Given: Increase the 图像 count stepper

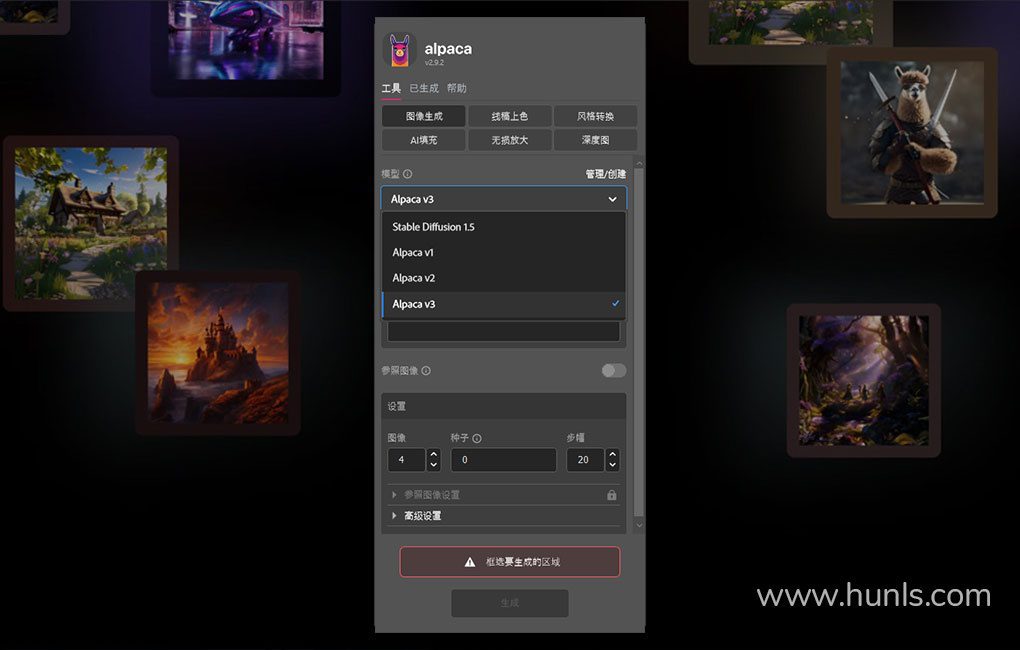Looking at the screenshot, I should pyautogui.click(x=434, y=454).
